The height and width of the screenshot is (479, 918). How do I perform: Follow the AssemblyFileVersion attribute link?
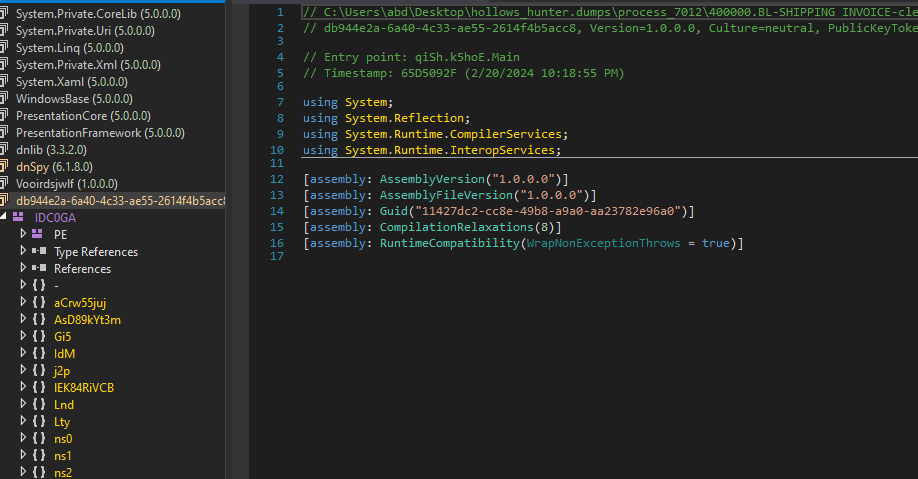pyautogui.click(x=447, y=195)
